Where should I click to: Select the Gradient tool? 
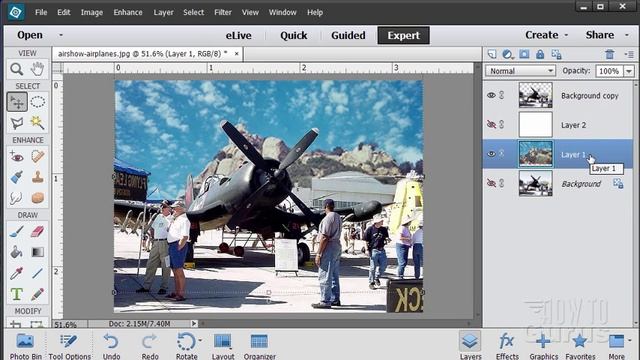pyautogui.click(x=37, y=252)
